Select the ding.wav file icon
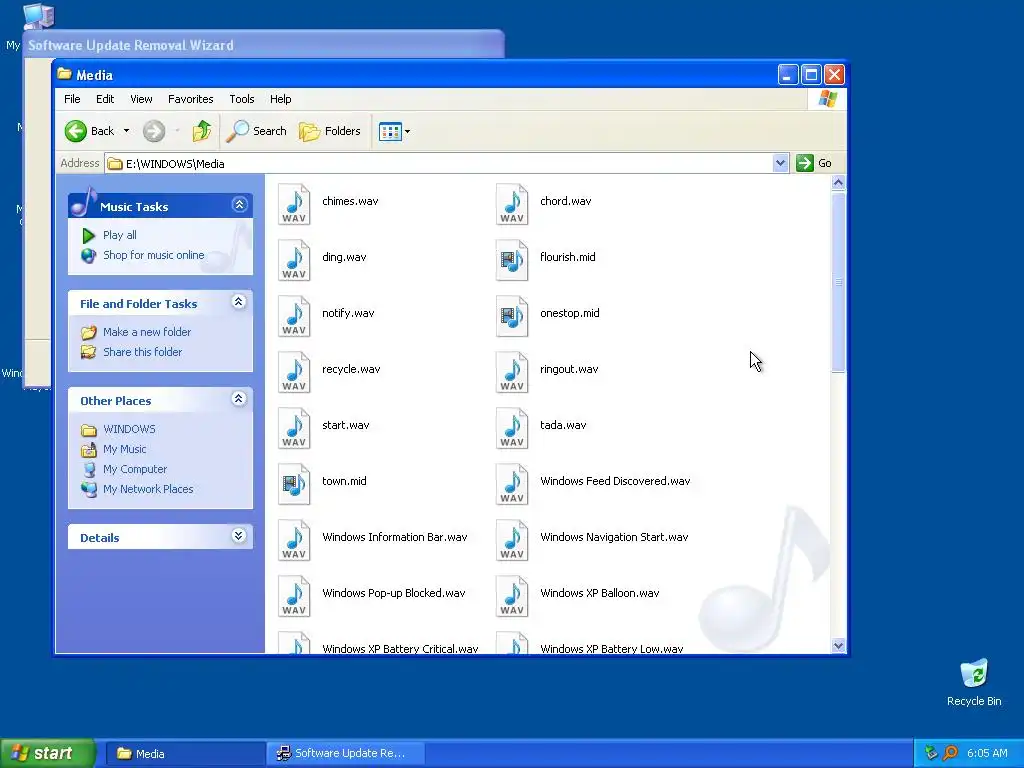1024x768 pixels. [x=294, y=261]
